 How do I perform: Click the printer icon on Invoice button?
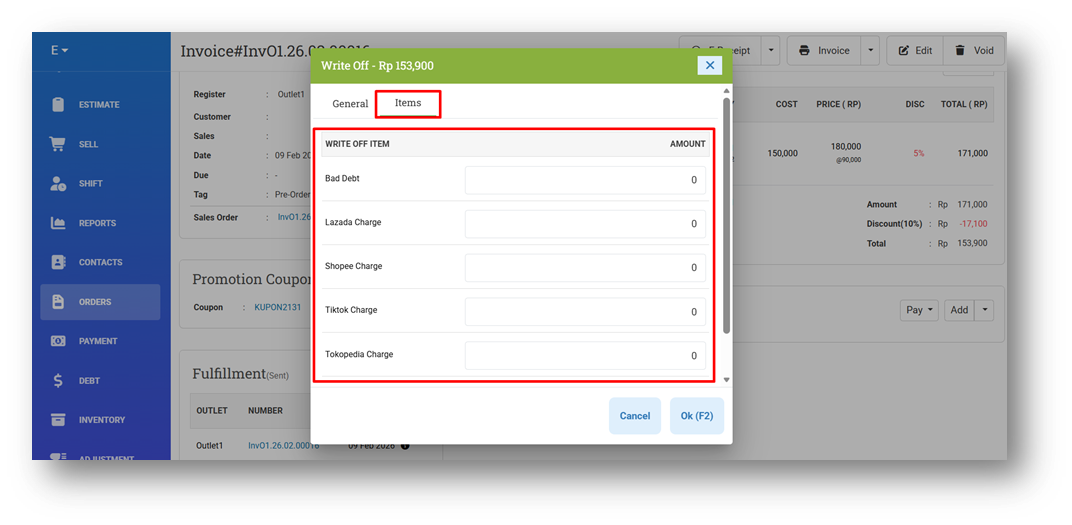pyautogui.click(x=804, y=51)
